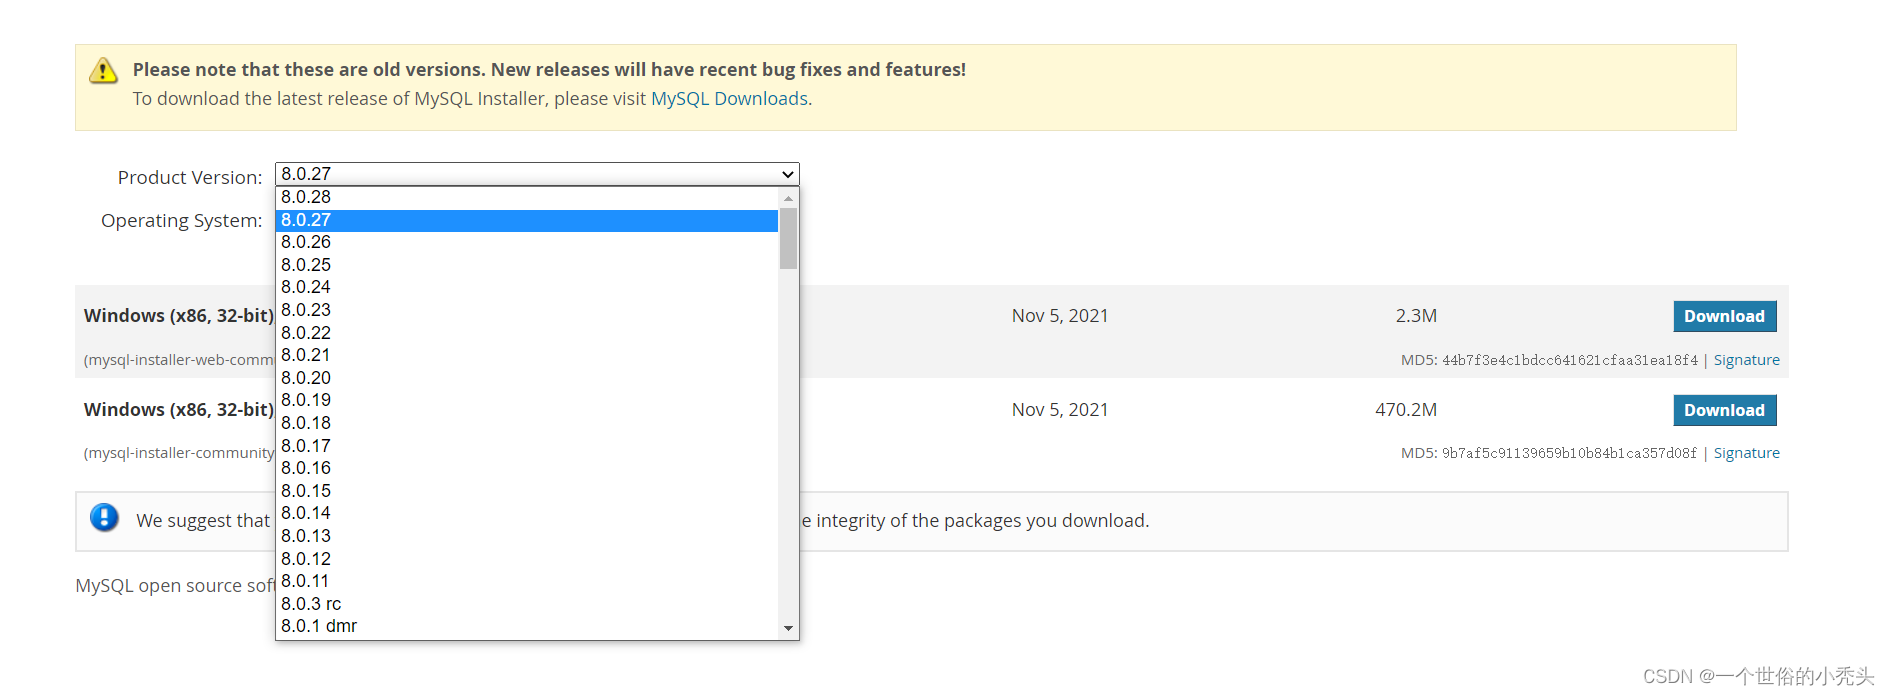Select version 8.0.12 option
This screenshot has height=695, width=1890.
coord(527,559)
